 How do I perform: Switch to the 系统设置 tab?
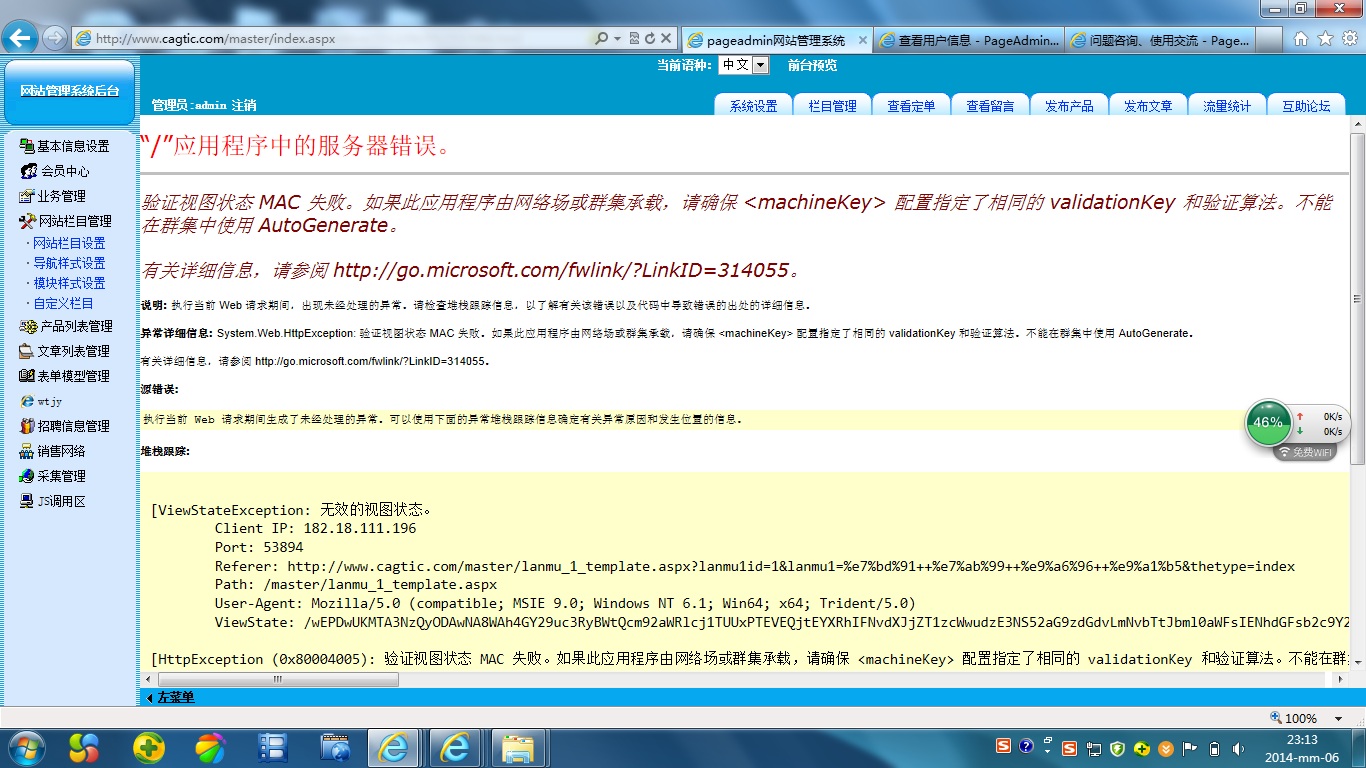click(753, 106)
